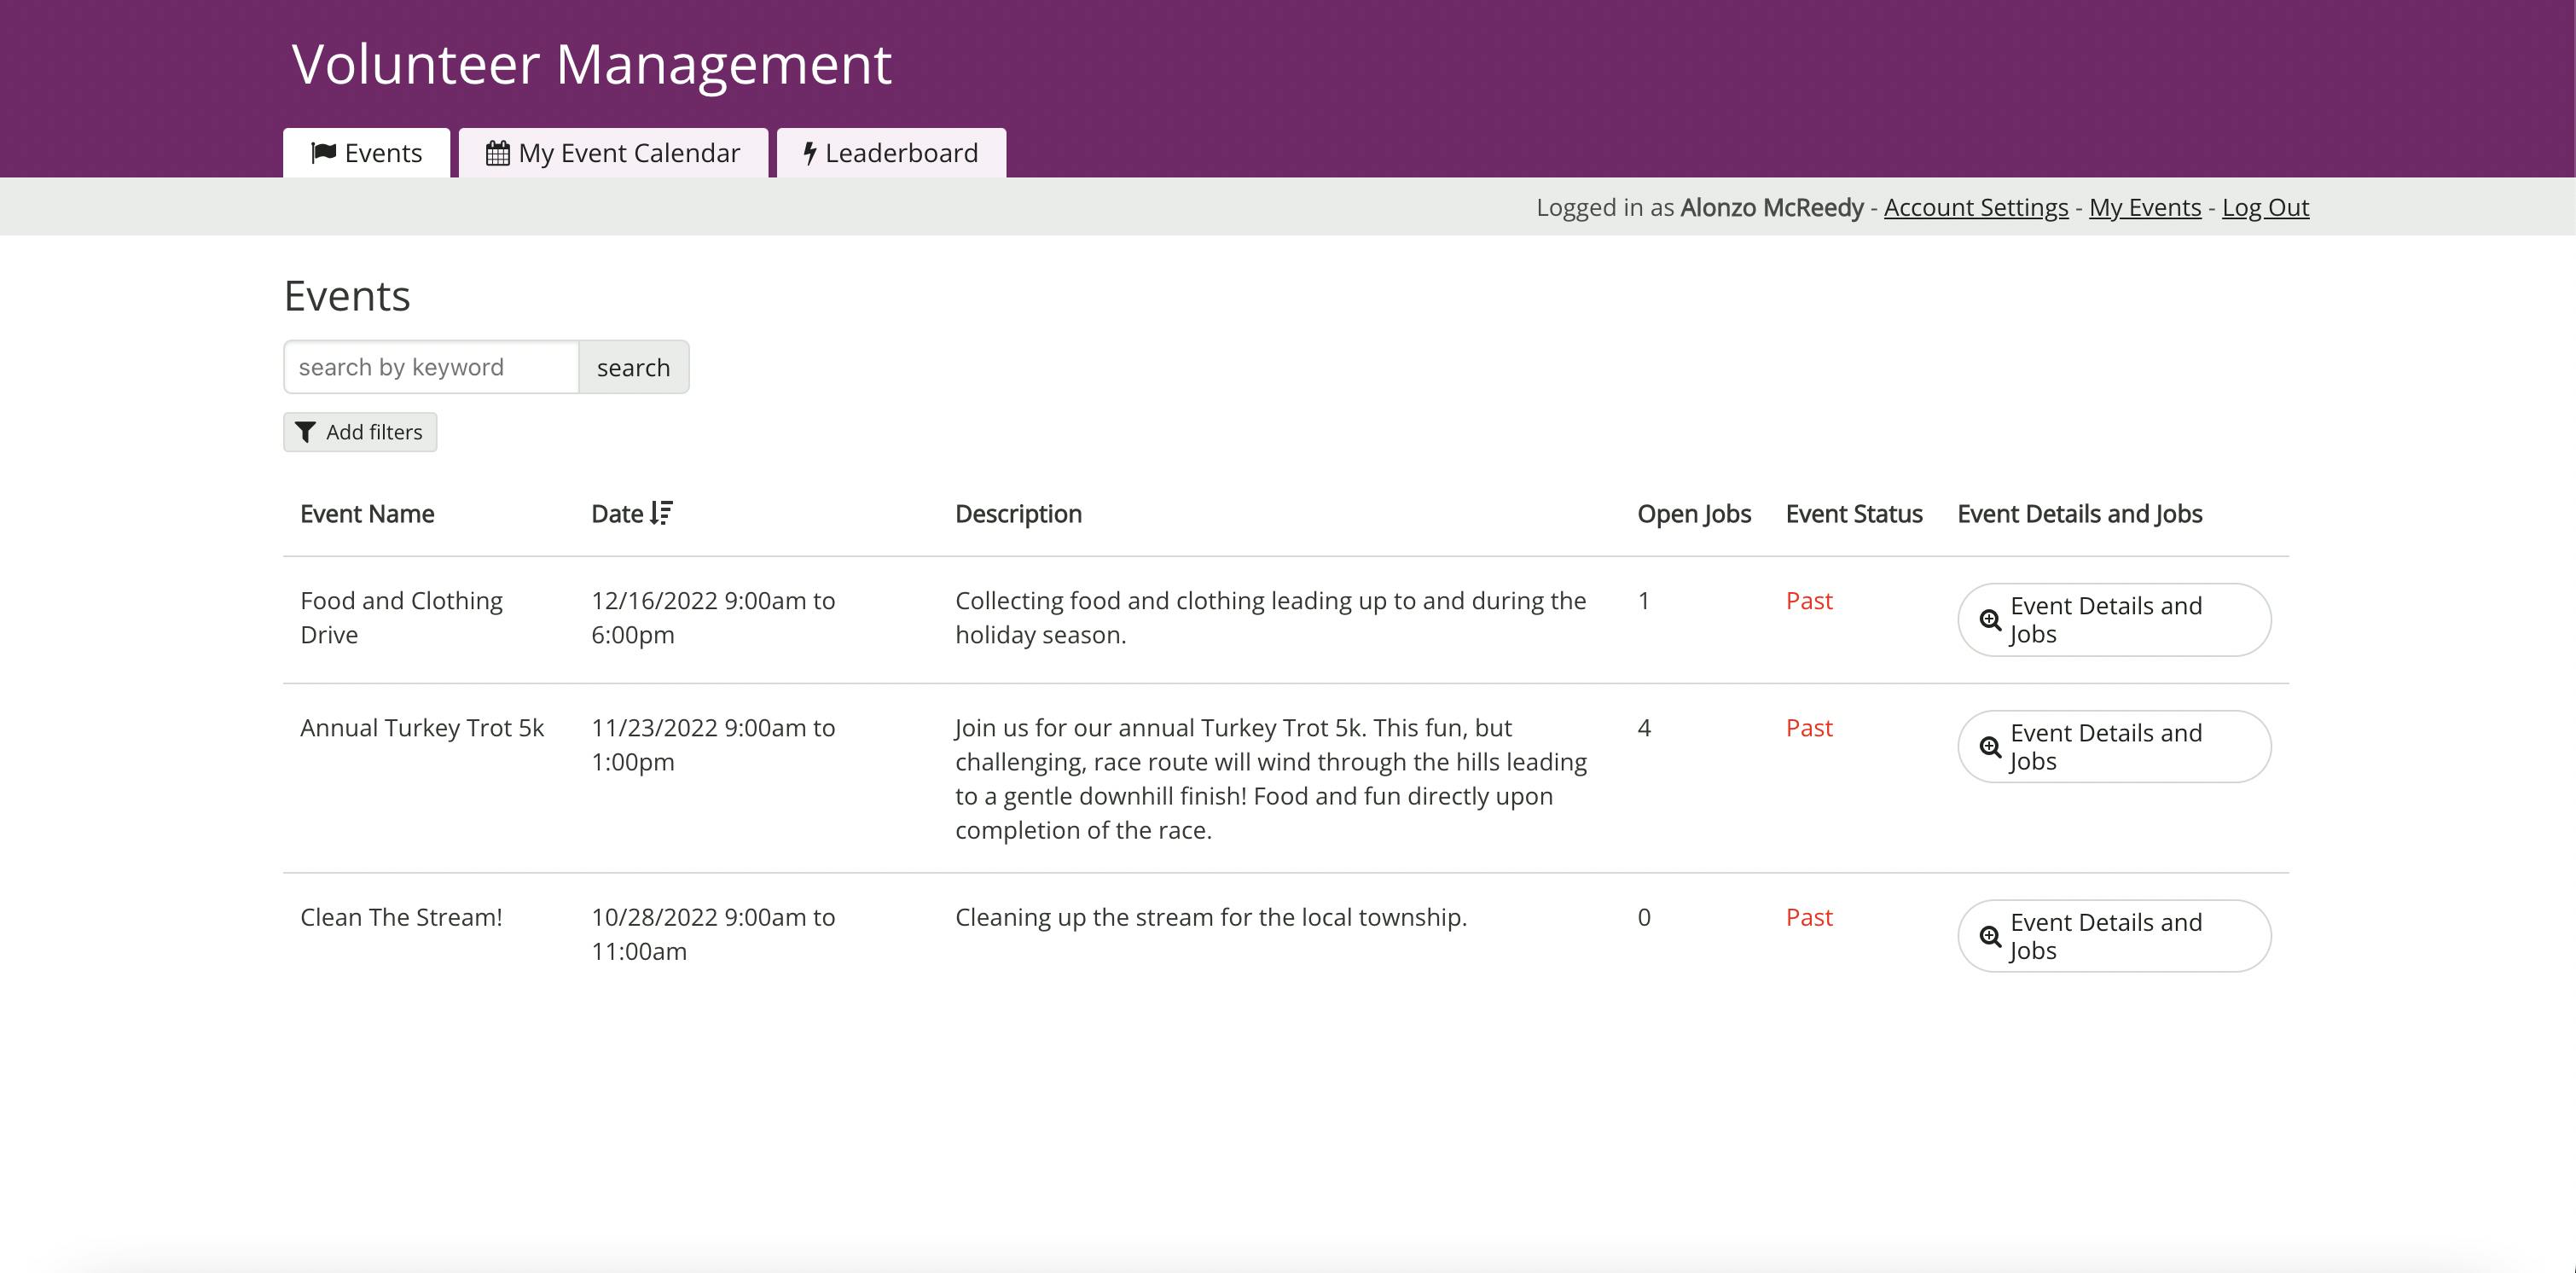This screenshot has height=1273, width=2576.
Task: Click the search button
Action: coord(633,366)
